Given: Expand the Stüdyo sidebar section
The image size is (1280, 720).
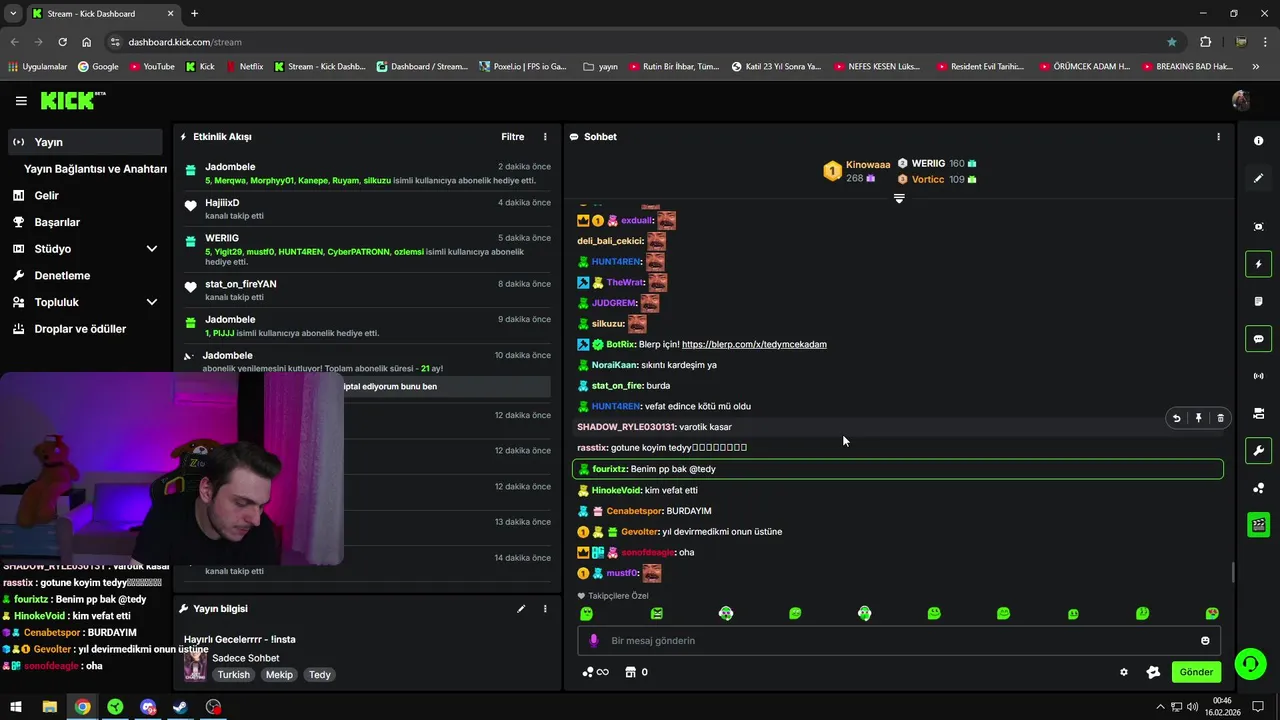Looking at the screenshot, I should pyautogui.click(x=152, y=249).
